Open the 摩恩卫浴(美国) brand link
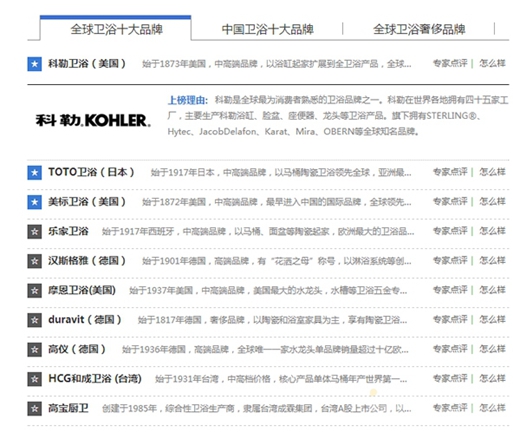This screenshot has height=439, width=520. click(x=82, y=290)
